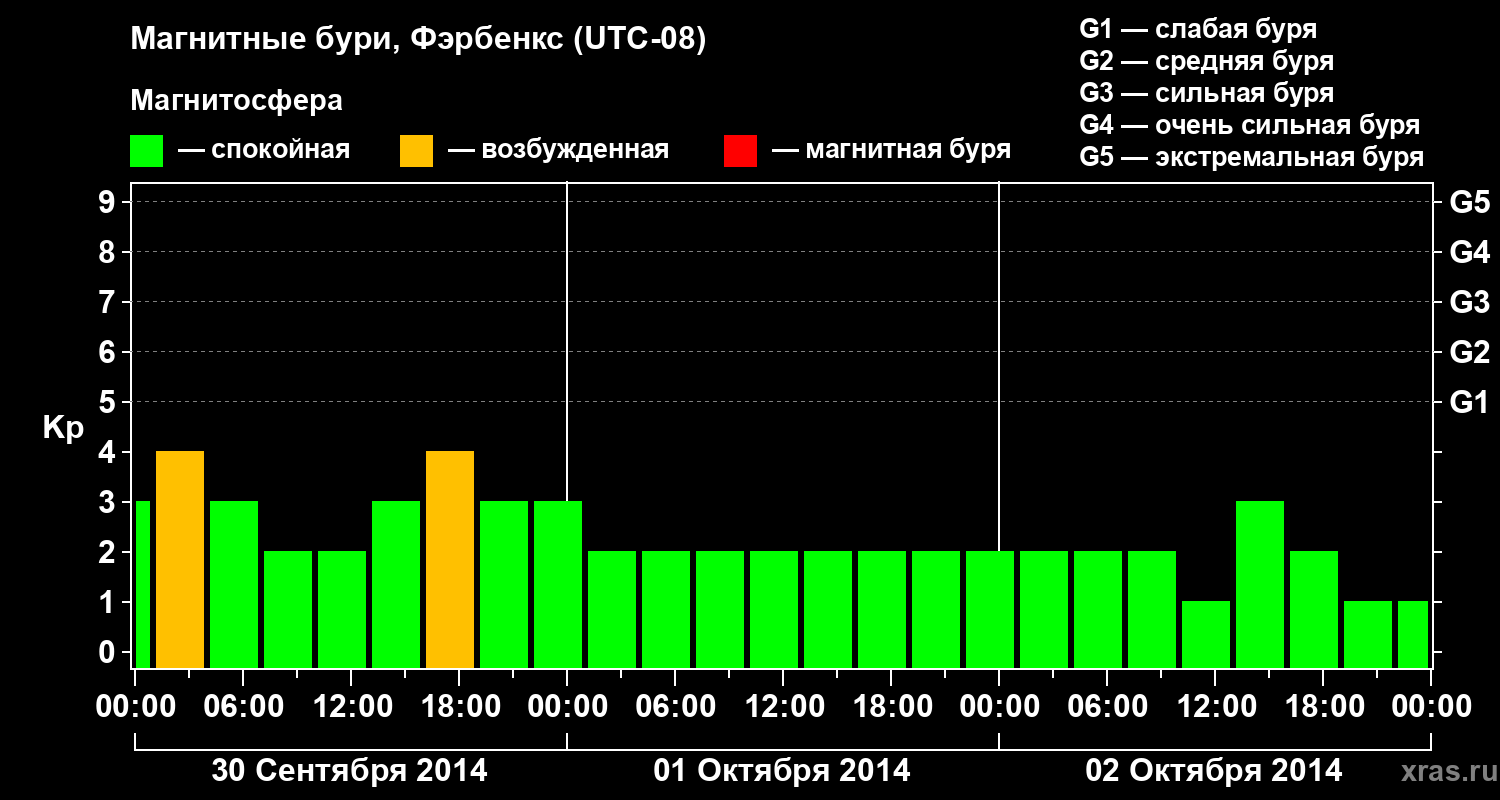The width and height of the screenshot is (1500, 800).
Task: Click the 'G1 — слабая буря' legend line
Action: (1198, 29)
